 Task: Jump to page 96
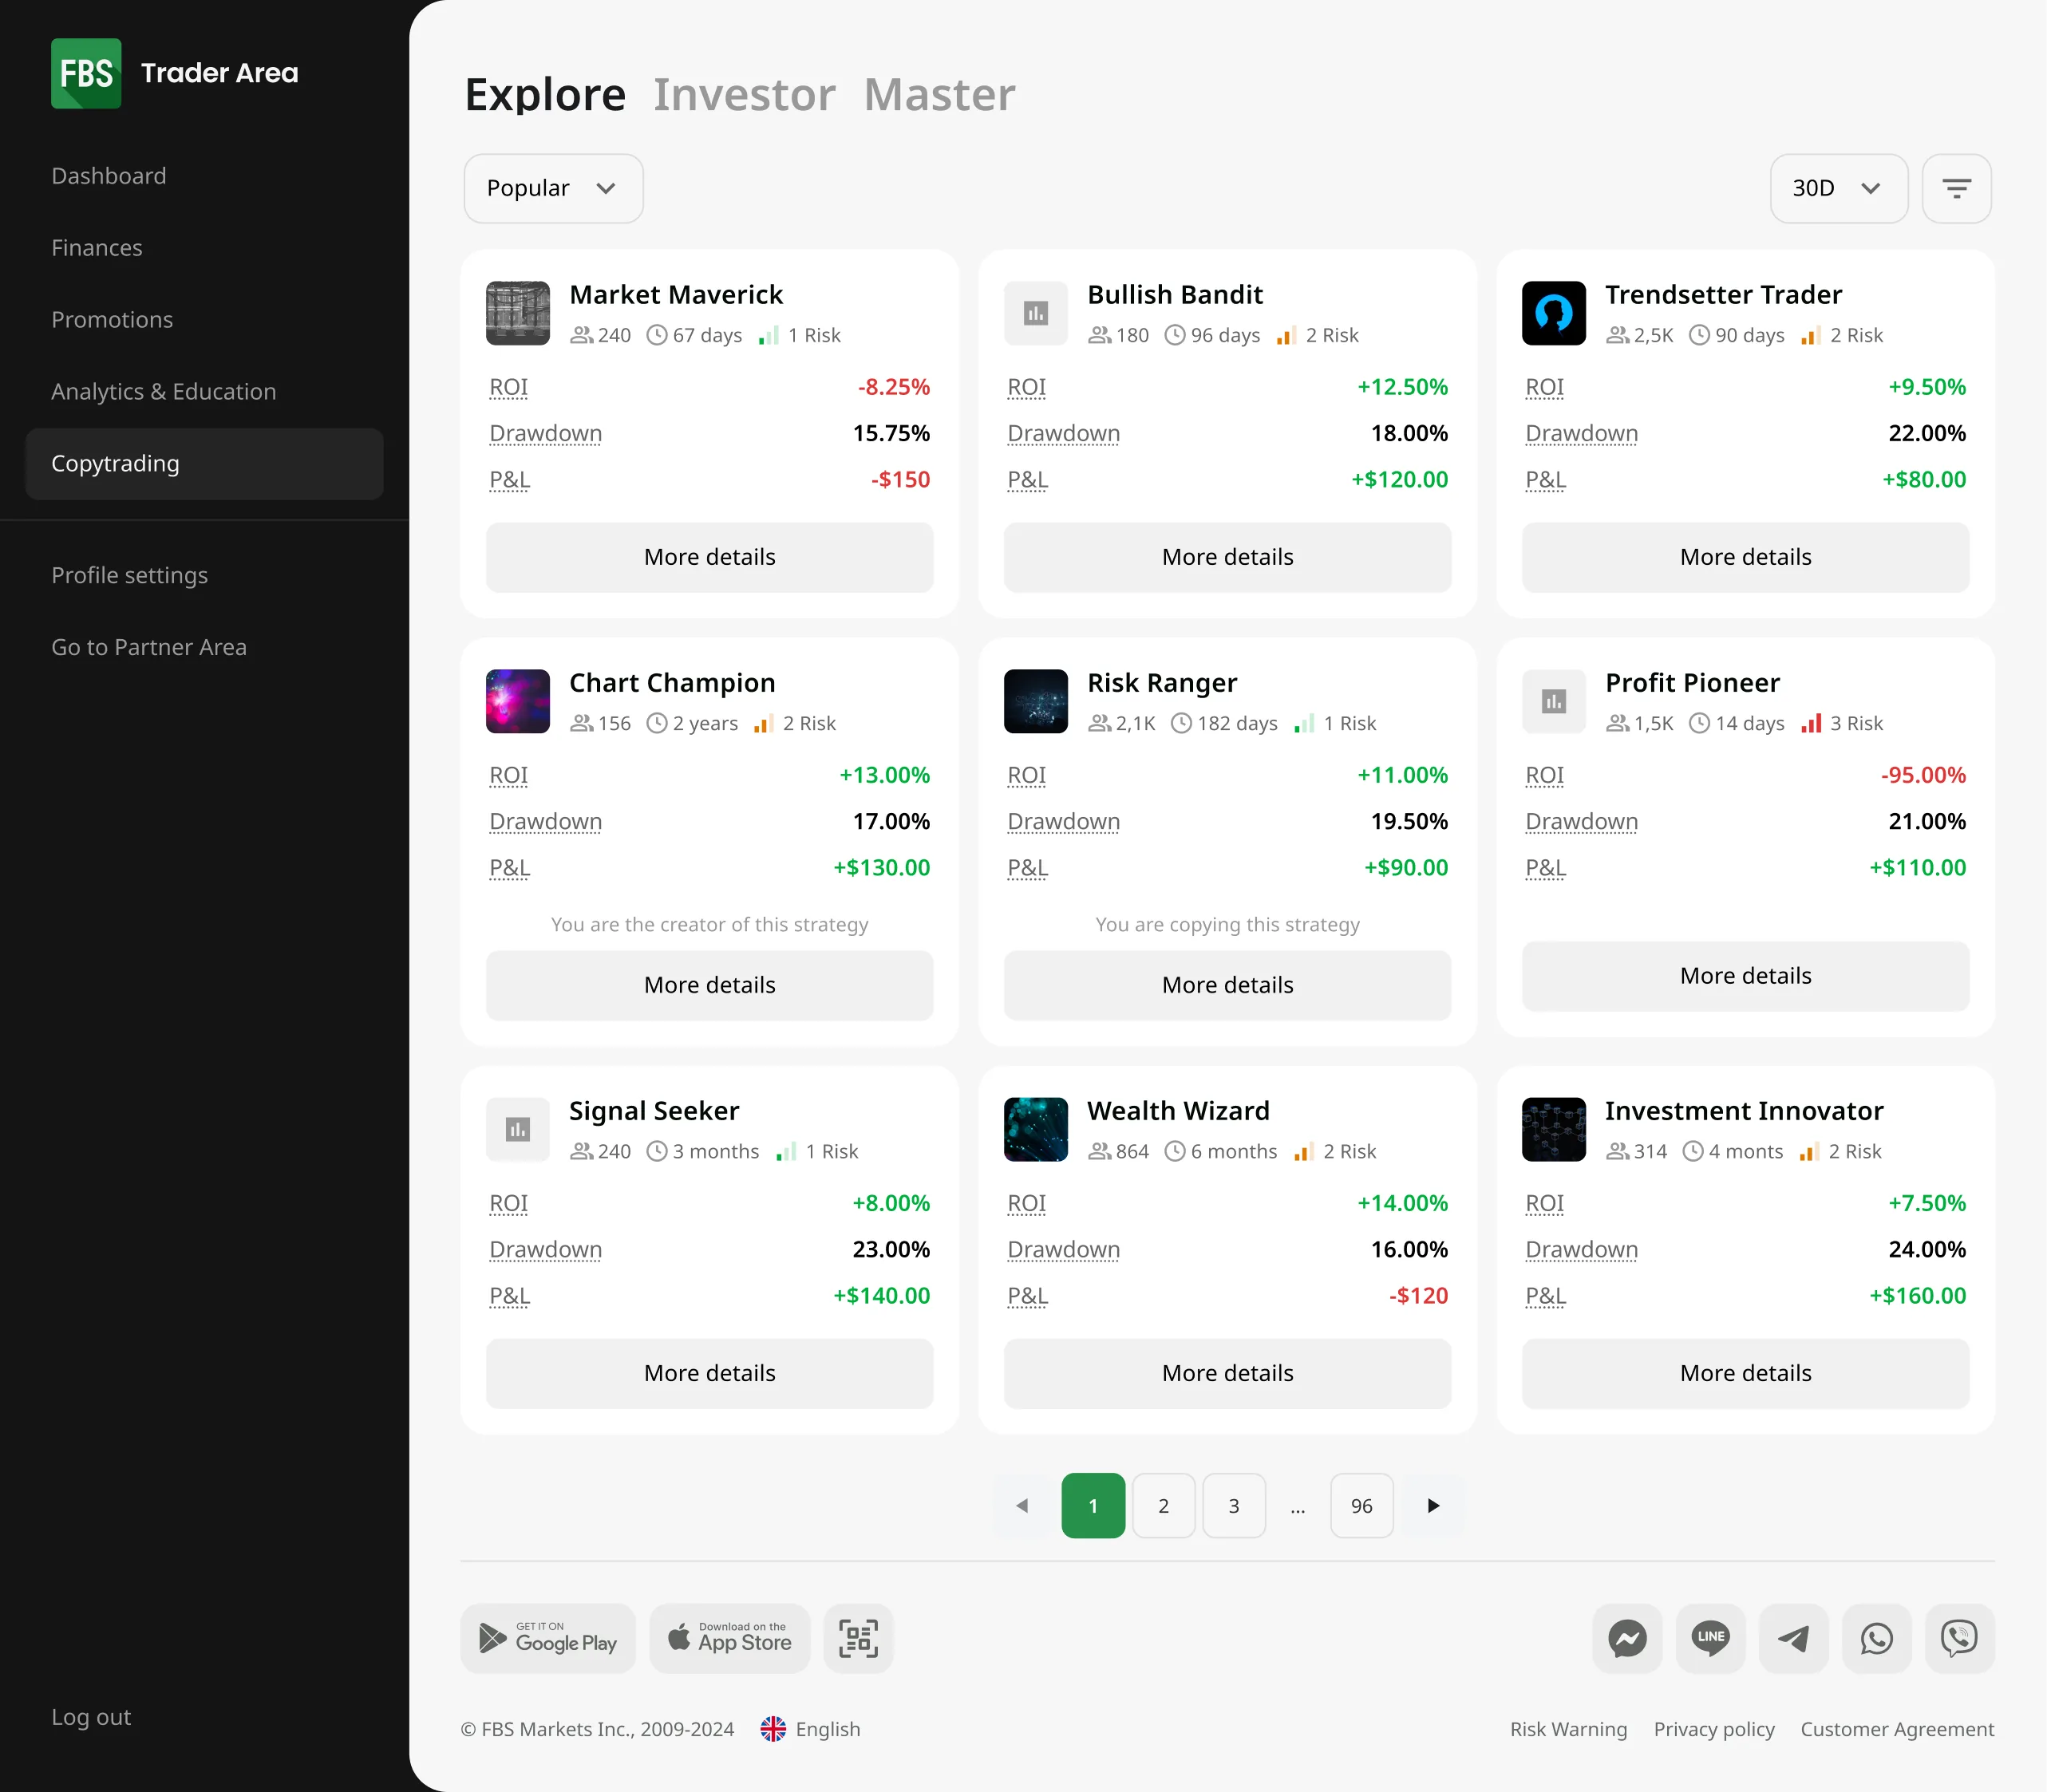point(1361,1505)
